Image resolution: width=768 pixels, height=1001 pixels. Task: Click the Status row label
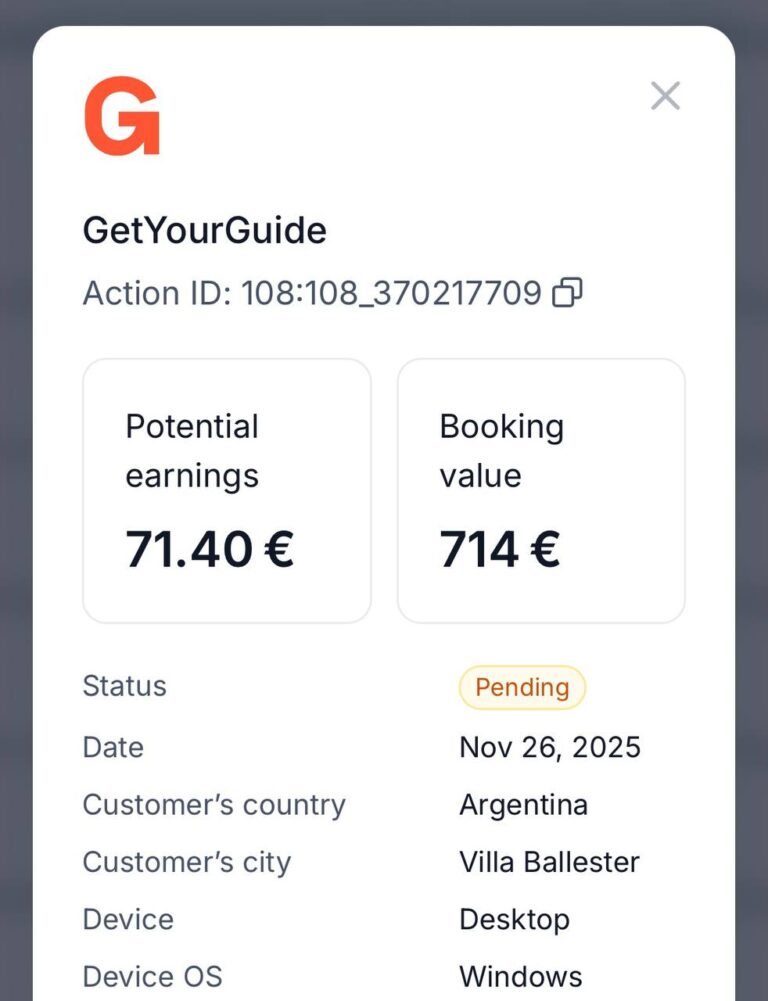click(x=124, y=686)
